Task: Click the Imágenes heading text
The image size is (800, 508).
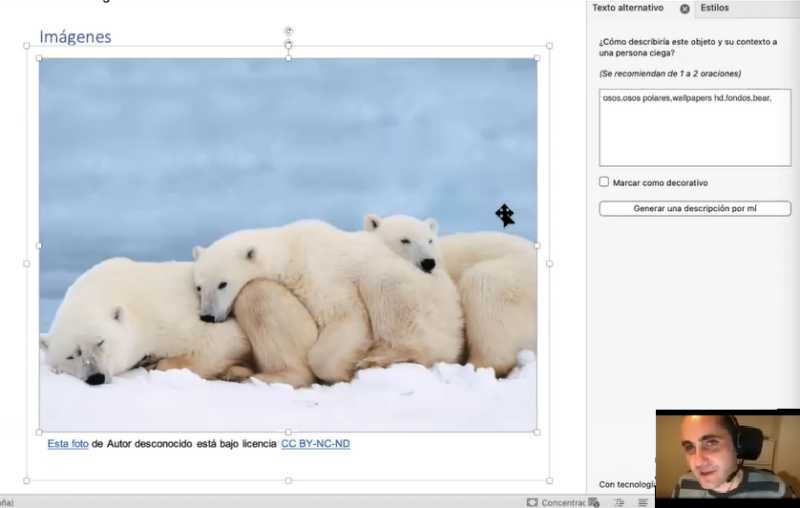Action: 75,37
